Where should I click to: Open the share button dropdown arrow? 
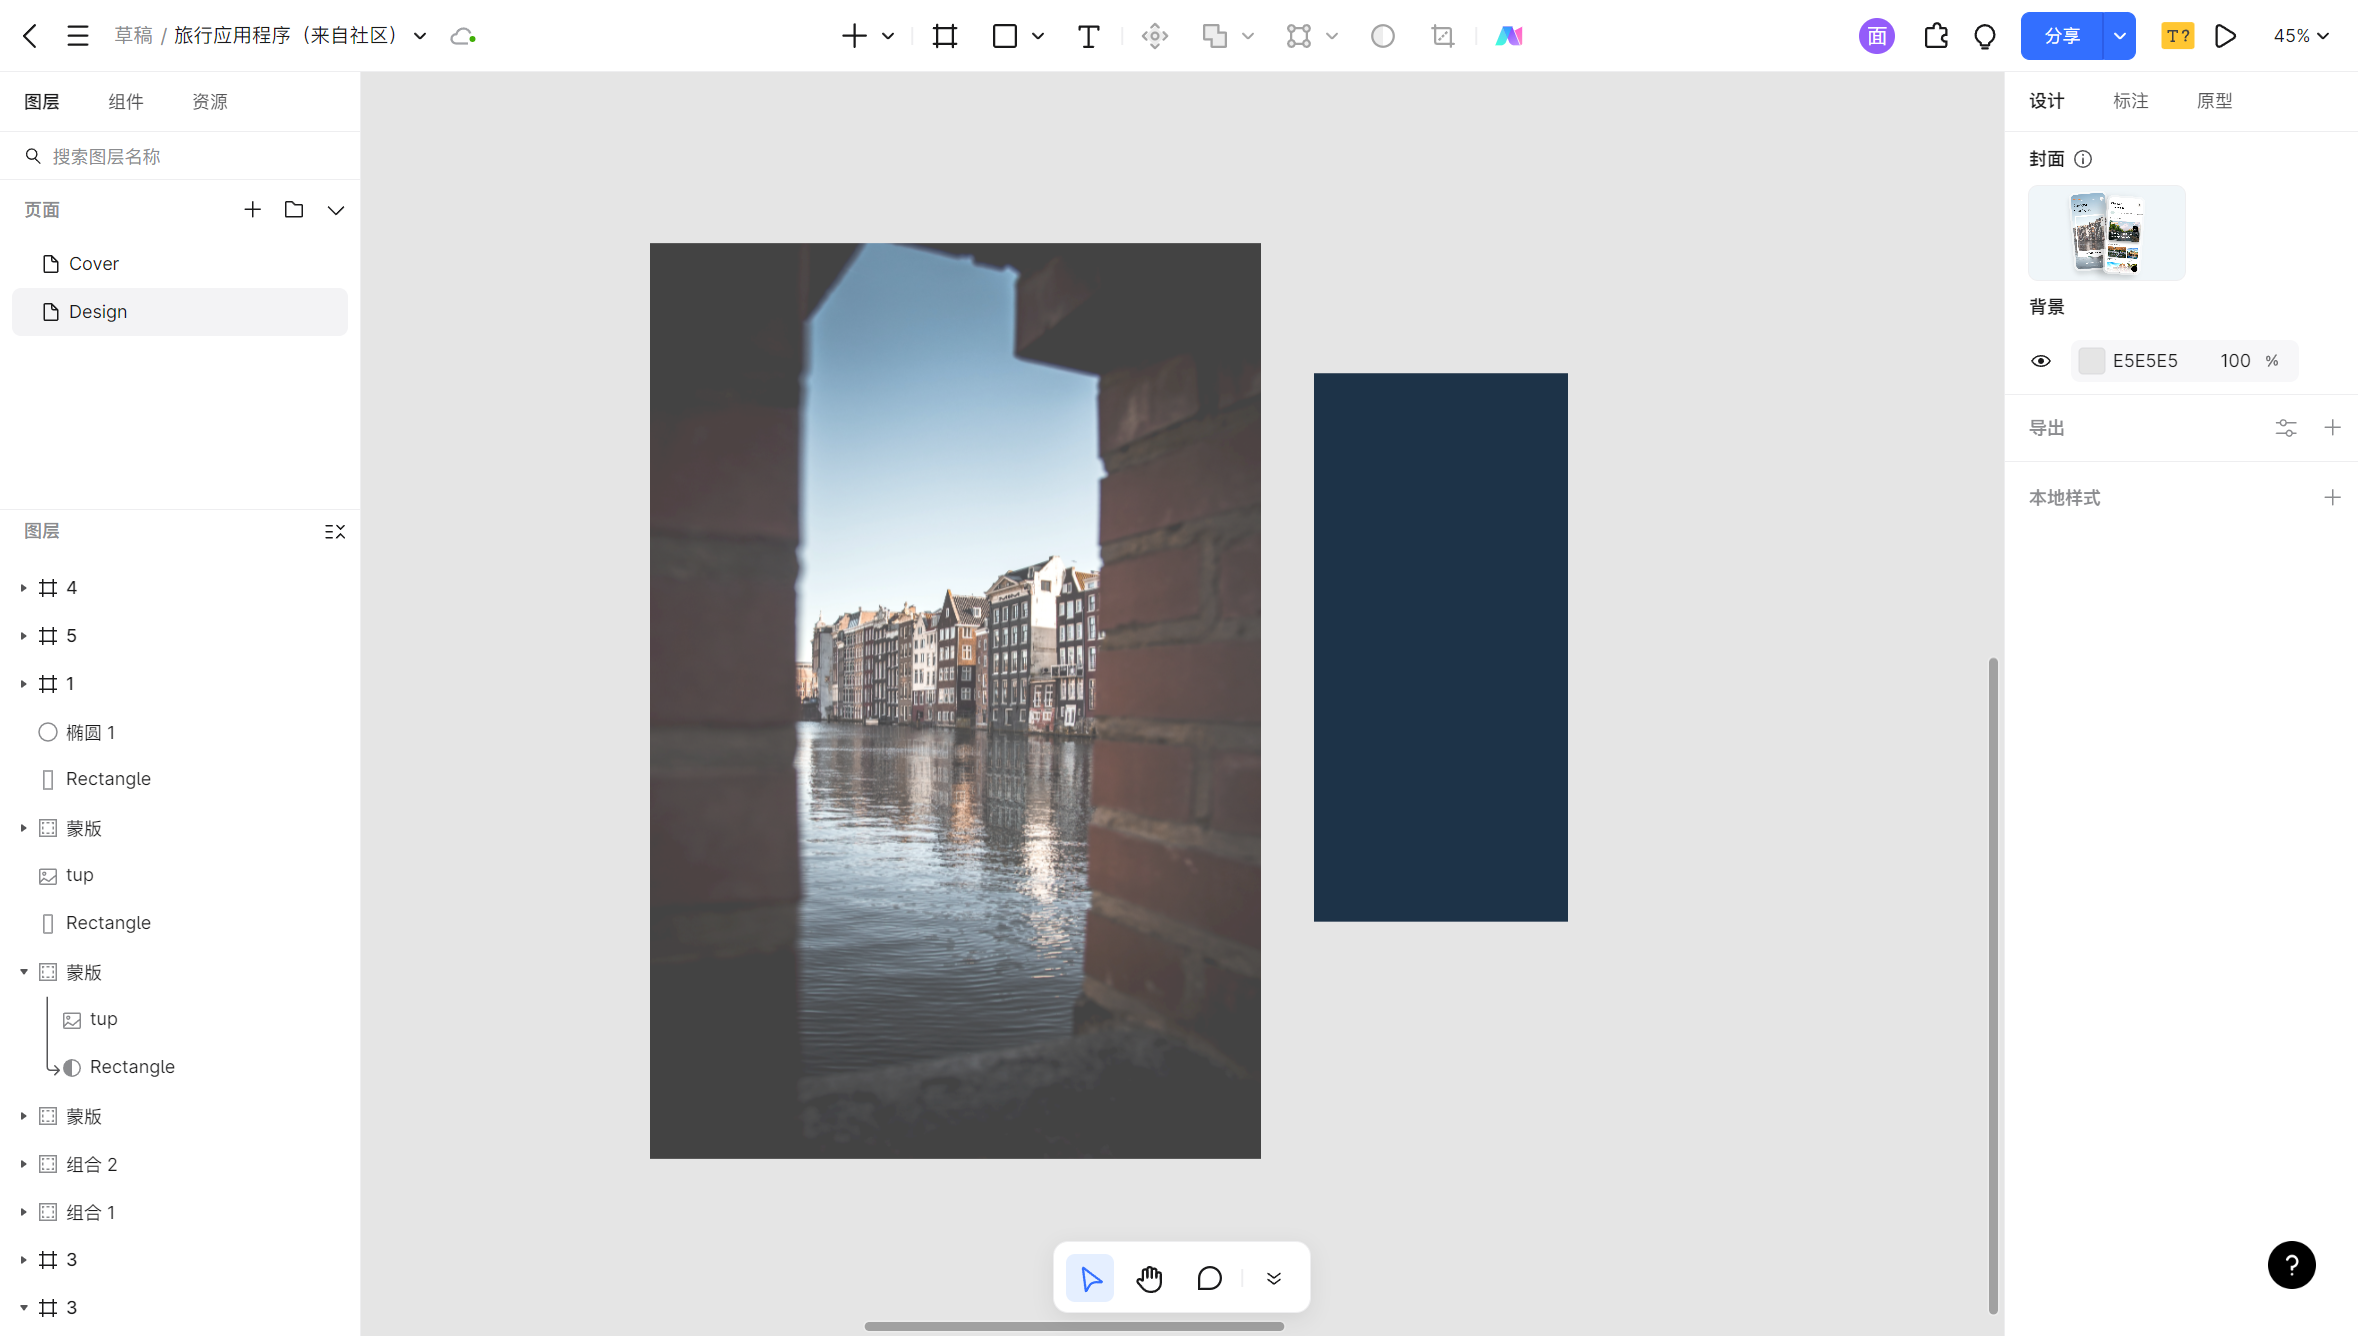[2119, 36]
